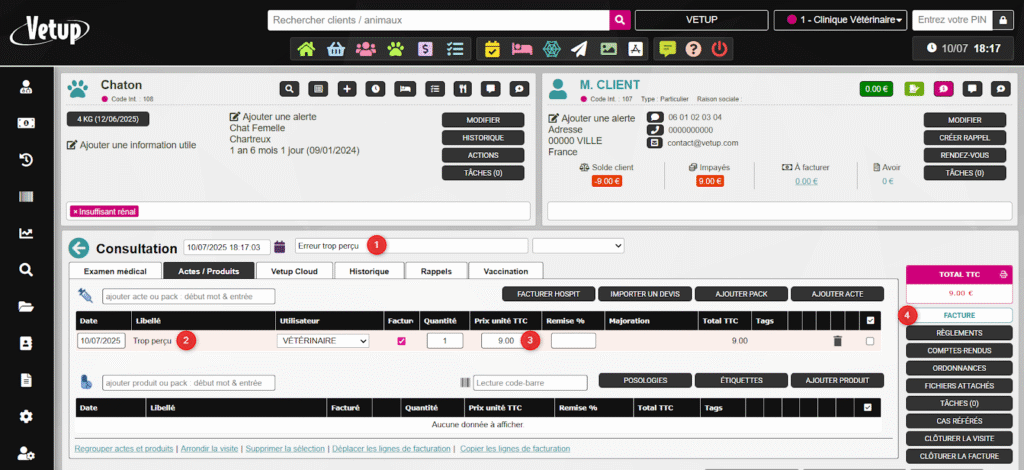This screenshot has height=470, width=1024.
Task: Tick the selection checkbox on Trop perçu row
Action: tap(869, 341)
